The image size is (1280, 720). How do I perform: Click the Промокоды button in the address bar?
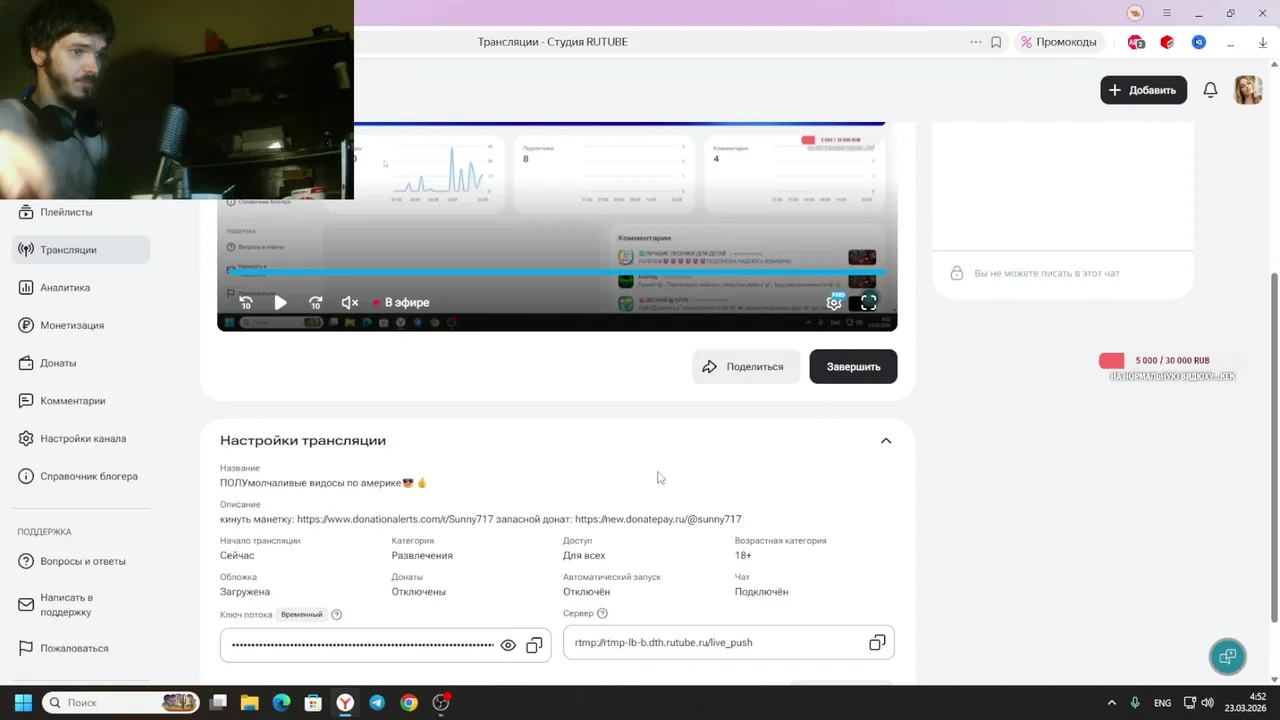[1059, 42]
